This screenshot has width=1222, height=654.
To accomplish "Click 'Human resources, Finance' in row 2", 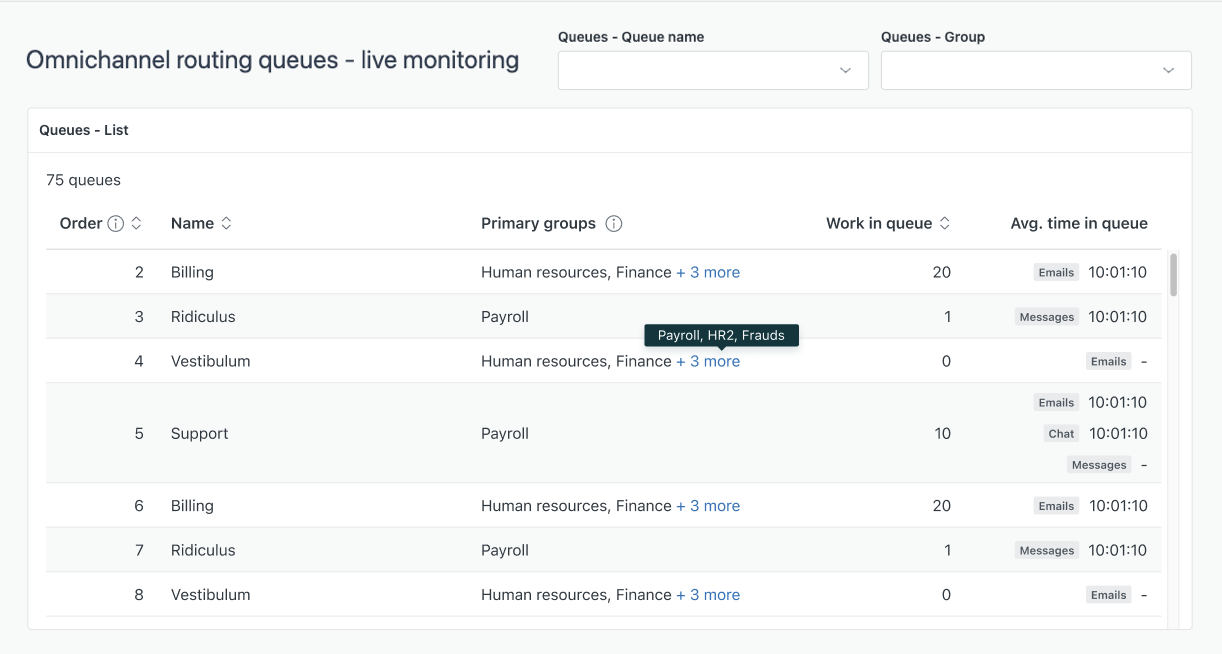I will coord(576,272).
